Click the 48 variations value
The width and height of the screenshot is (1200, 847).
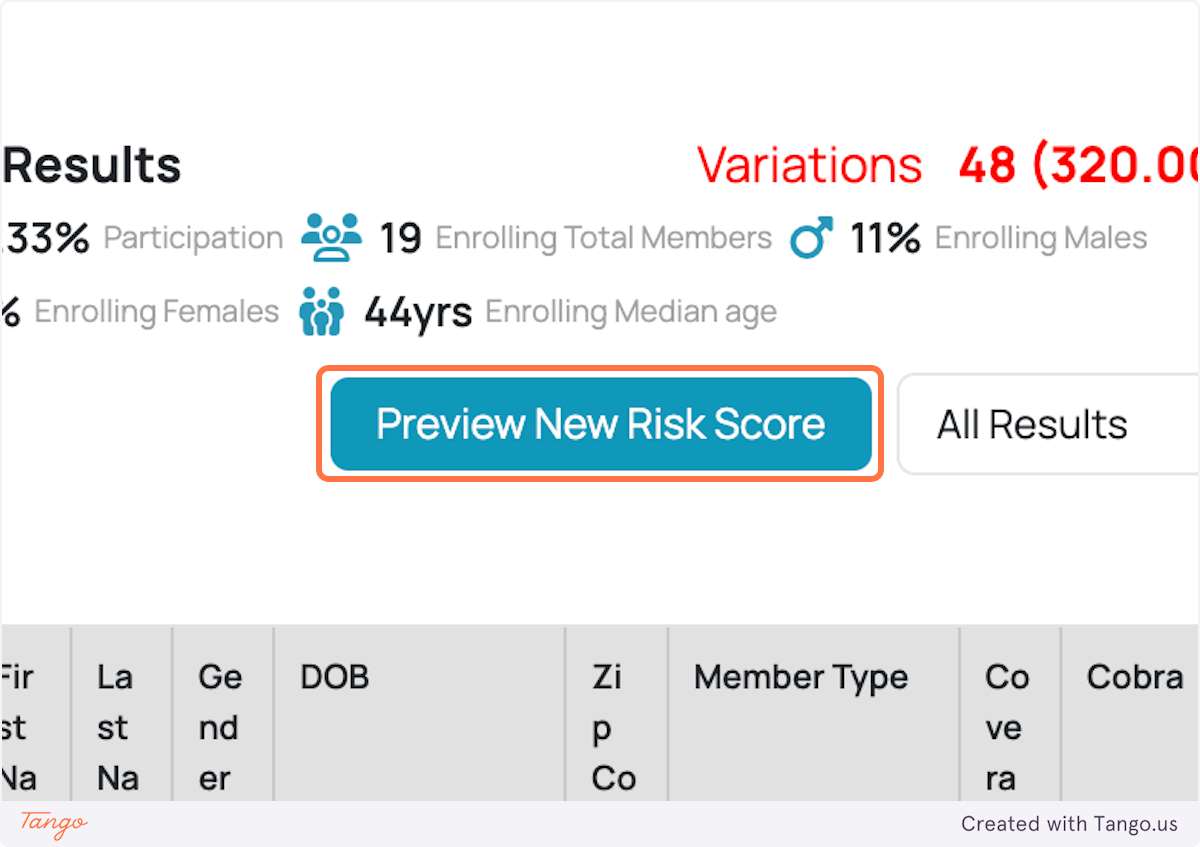point(989,163)
